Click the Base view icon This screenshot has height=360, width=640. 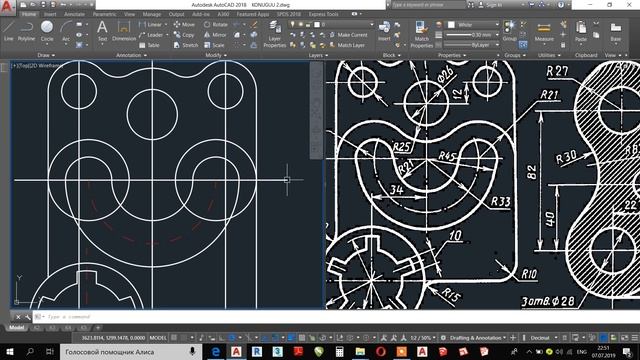point(616,32)
